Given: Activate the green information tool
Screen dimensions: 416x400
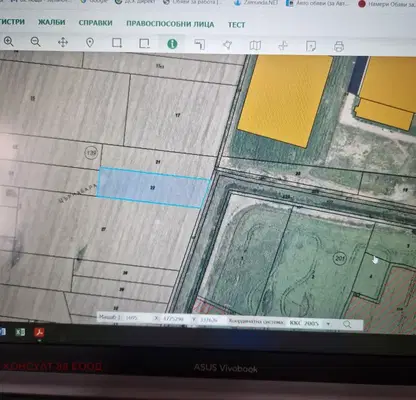Looking at the screenshot, I should pyautogui.click(x=172, y=44).
